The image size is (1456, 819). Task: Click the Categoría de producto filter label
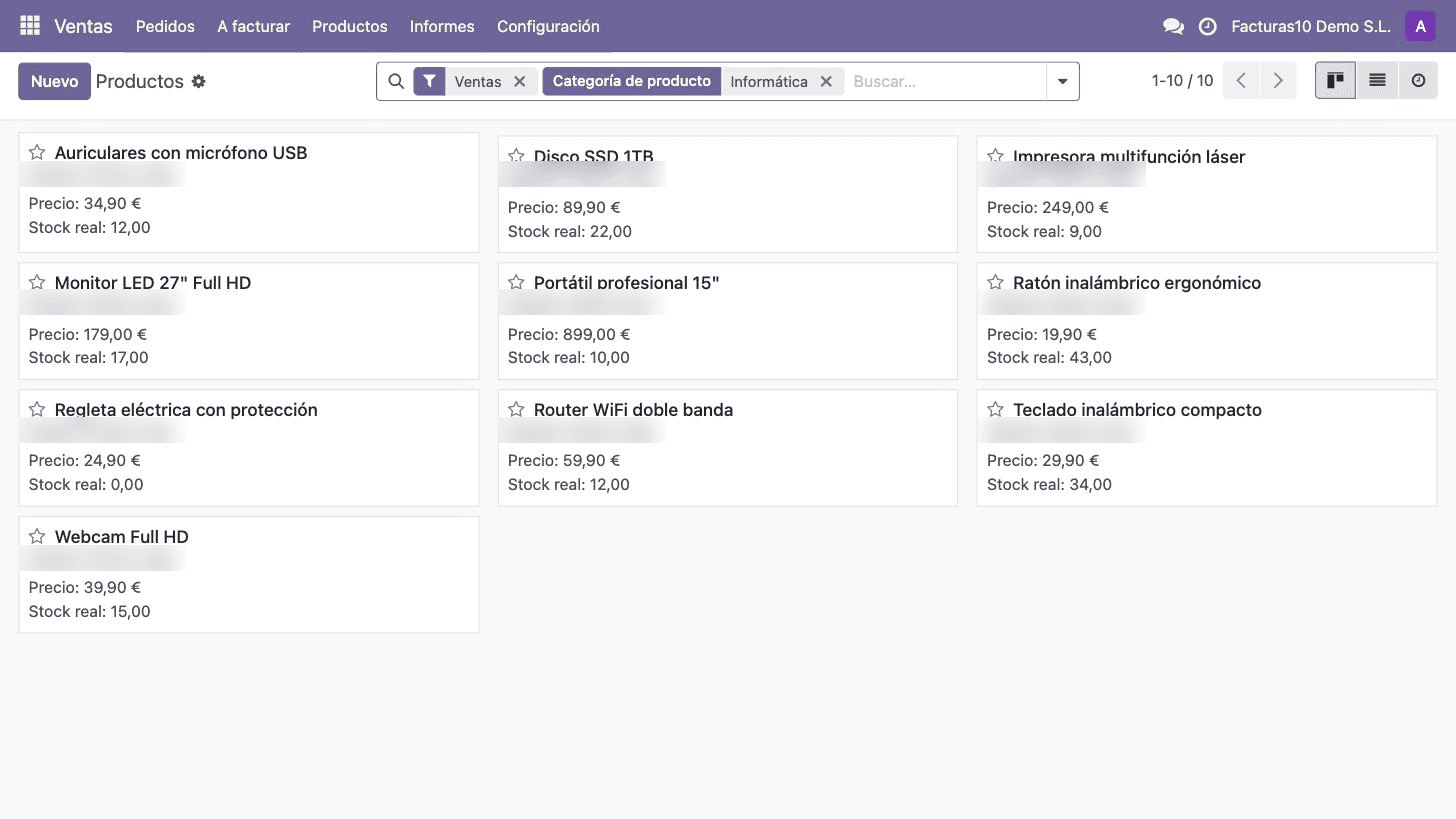(x=632, y=81)
